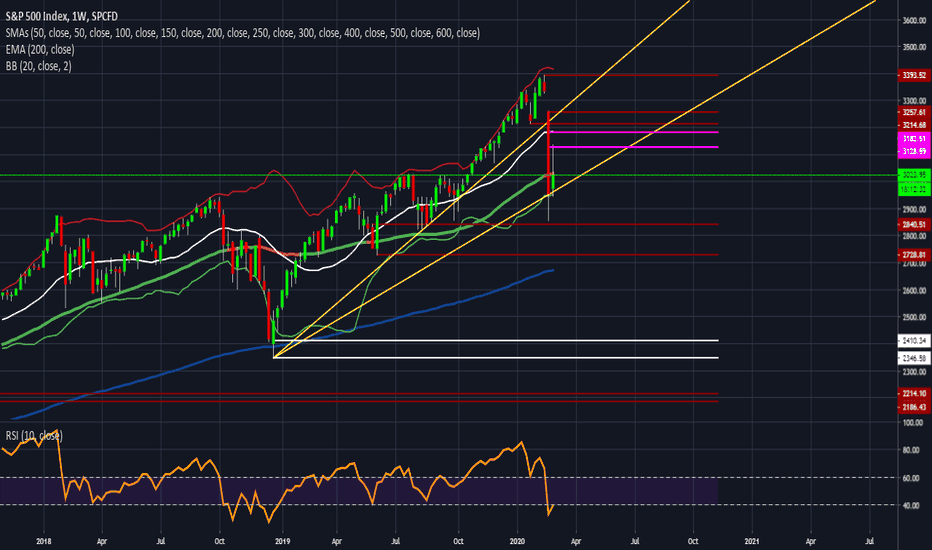
Task: Click the green 18:12:32 countdown label
Action: (x=914, y=189)
